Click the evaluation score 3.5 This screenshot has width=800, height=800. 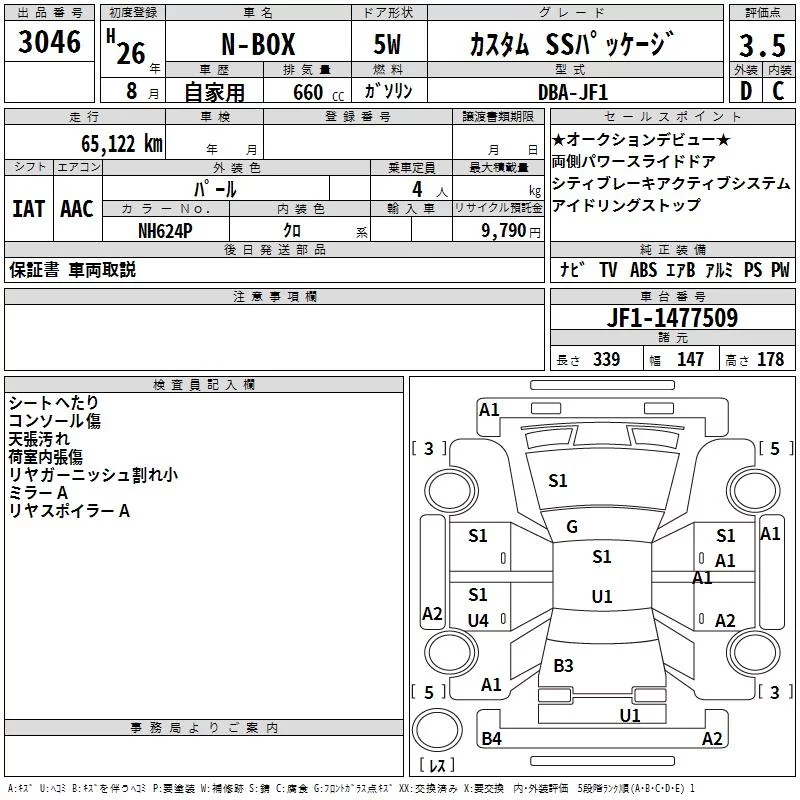point(762,45)
